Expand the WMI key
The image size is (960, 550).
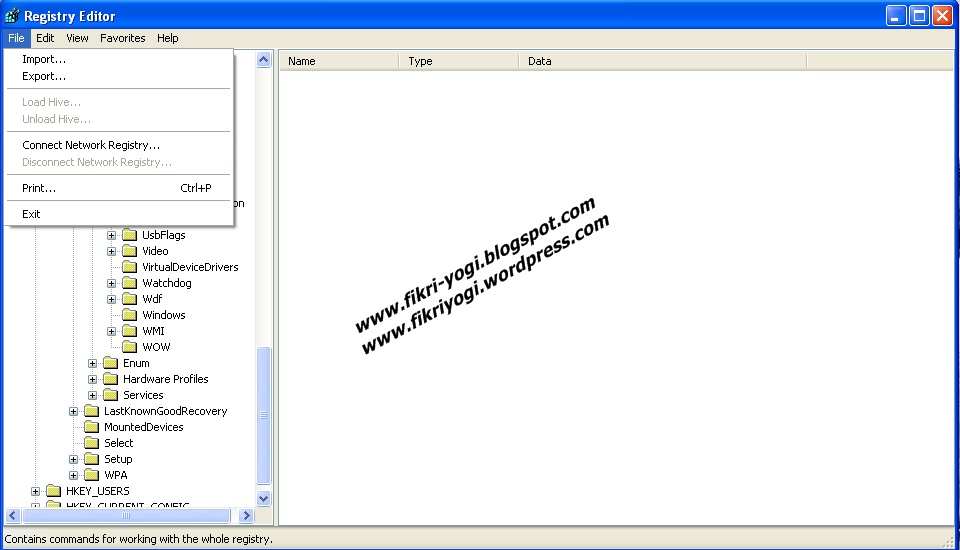(x=111, y=331)
